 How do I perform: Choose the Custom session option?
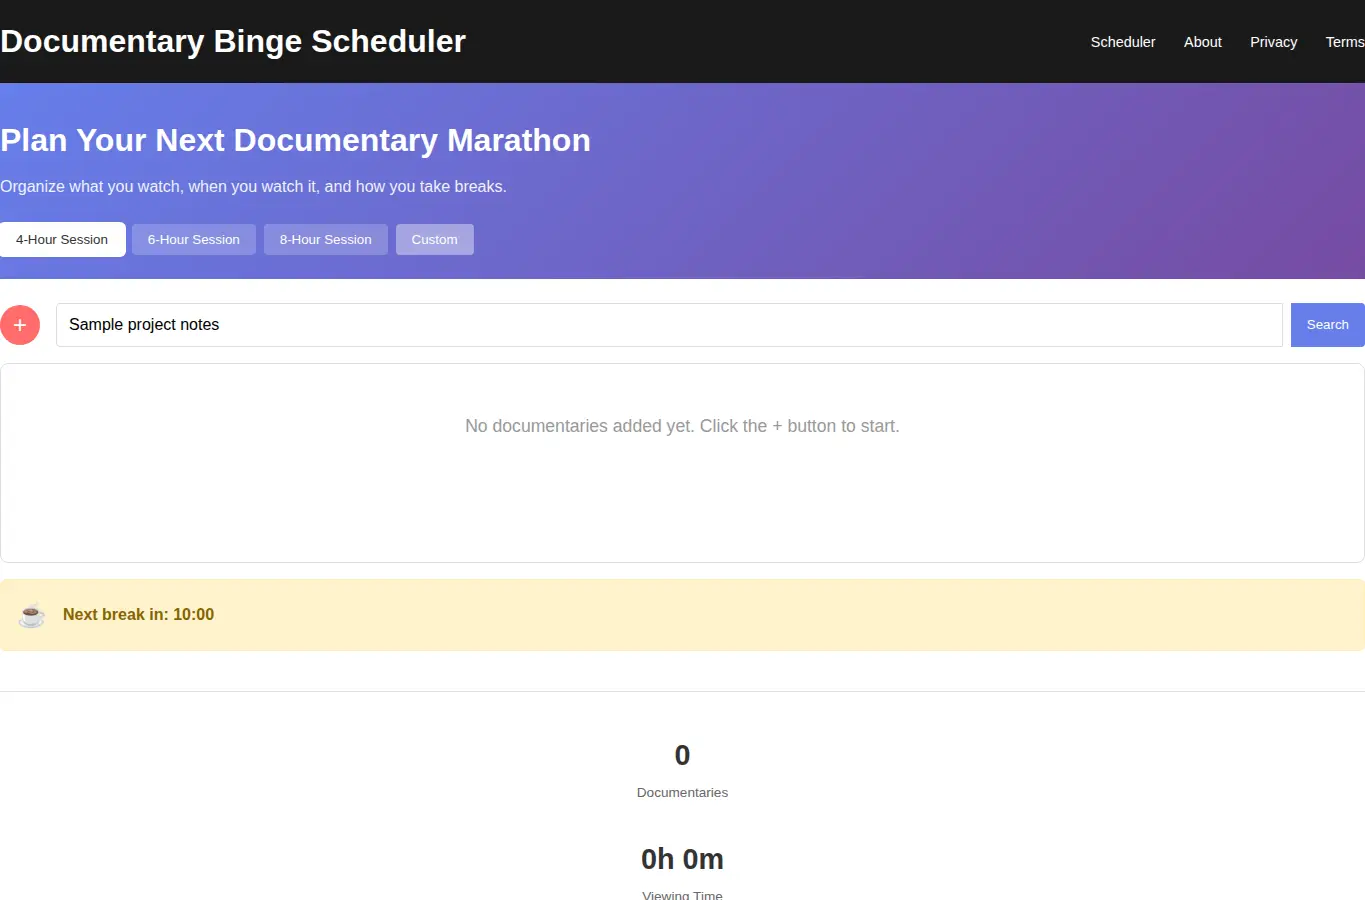(435, 240)
